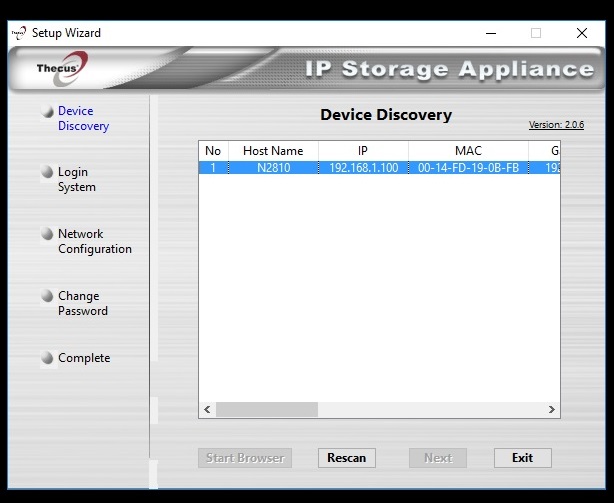The height and width of the screenshot is (503, 614).
Task: Click the No column header
Action: (213, 151)
